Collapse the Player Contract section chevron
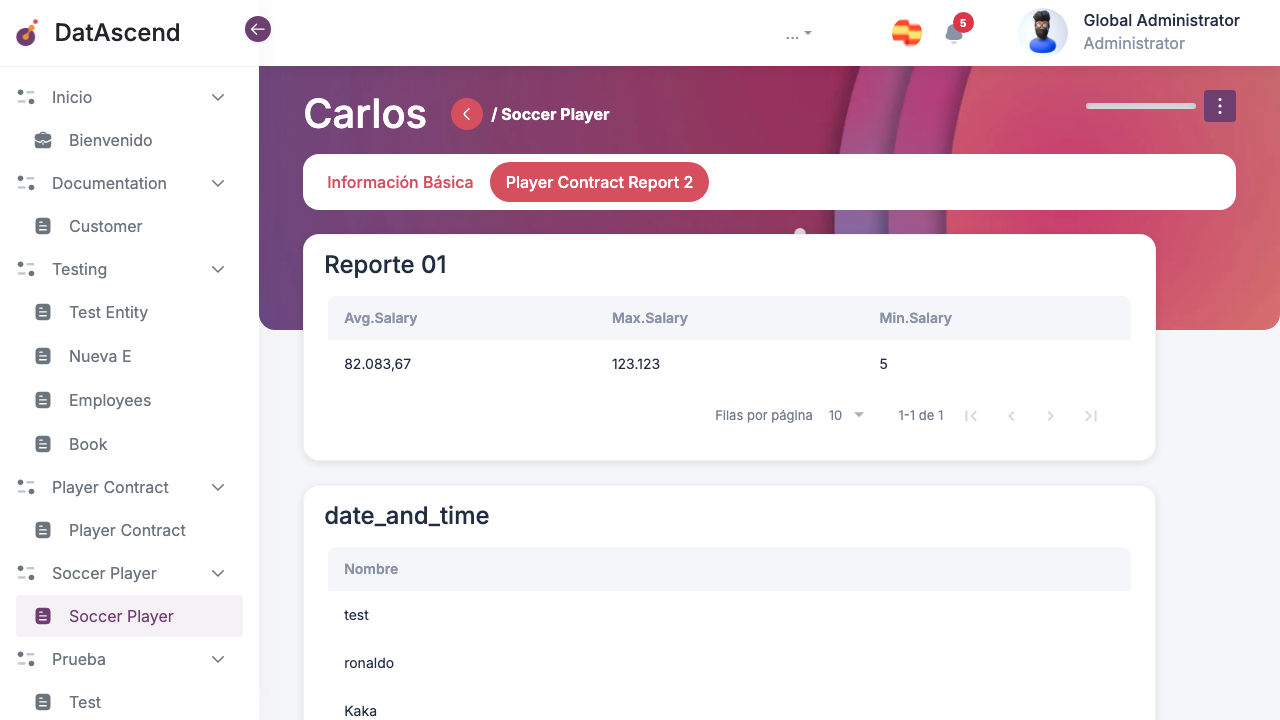The width and height of the screenshot is (1280, 720). coord(218,487)
